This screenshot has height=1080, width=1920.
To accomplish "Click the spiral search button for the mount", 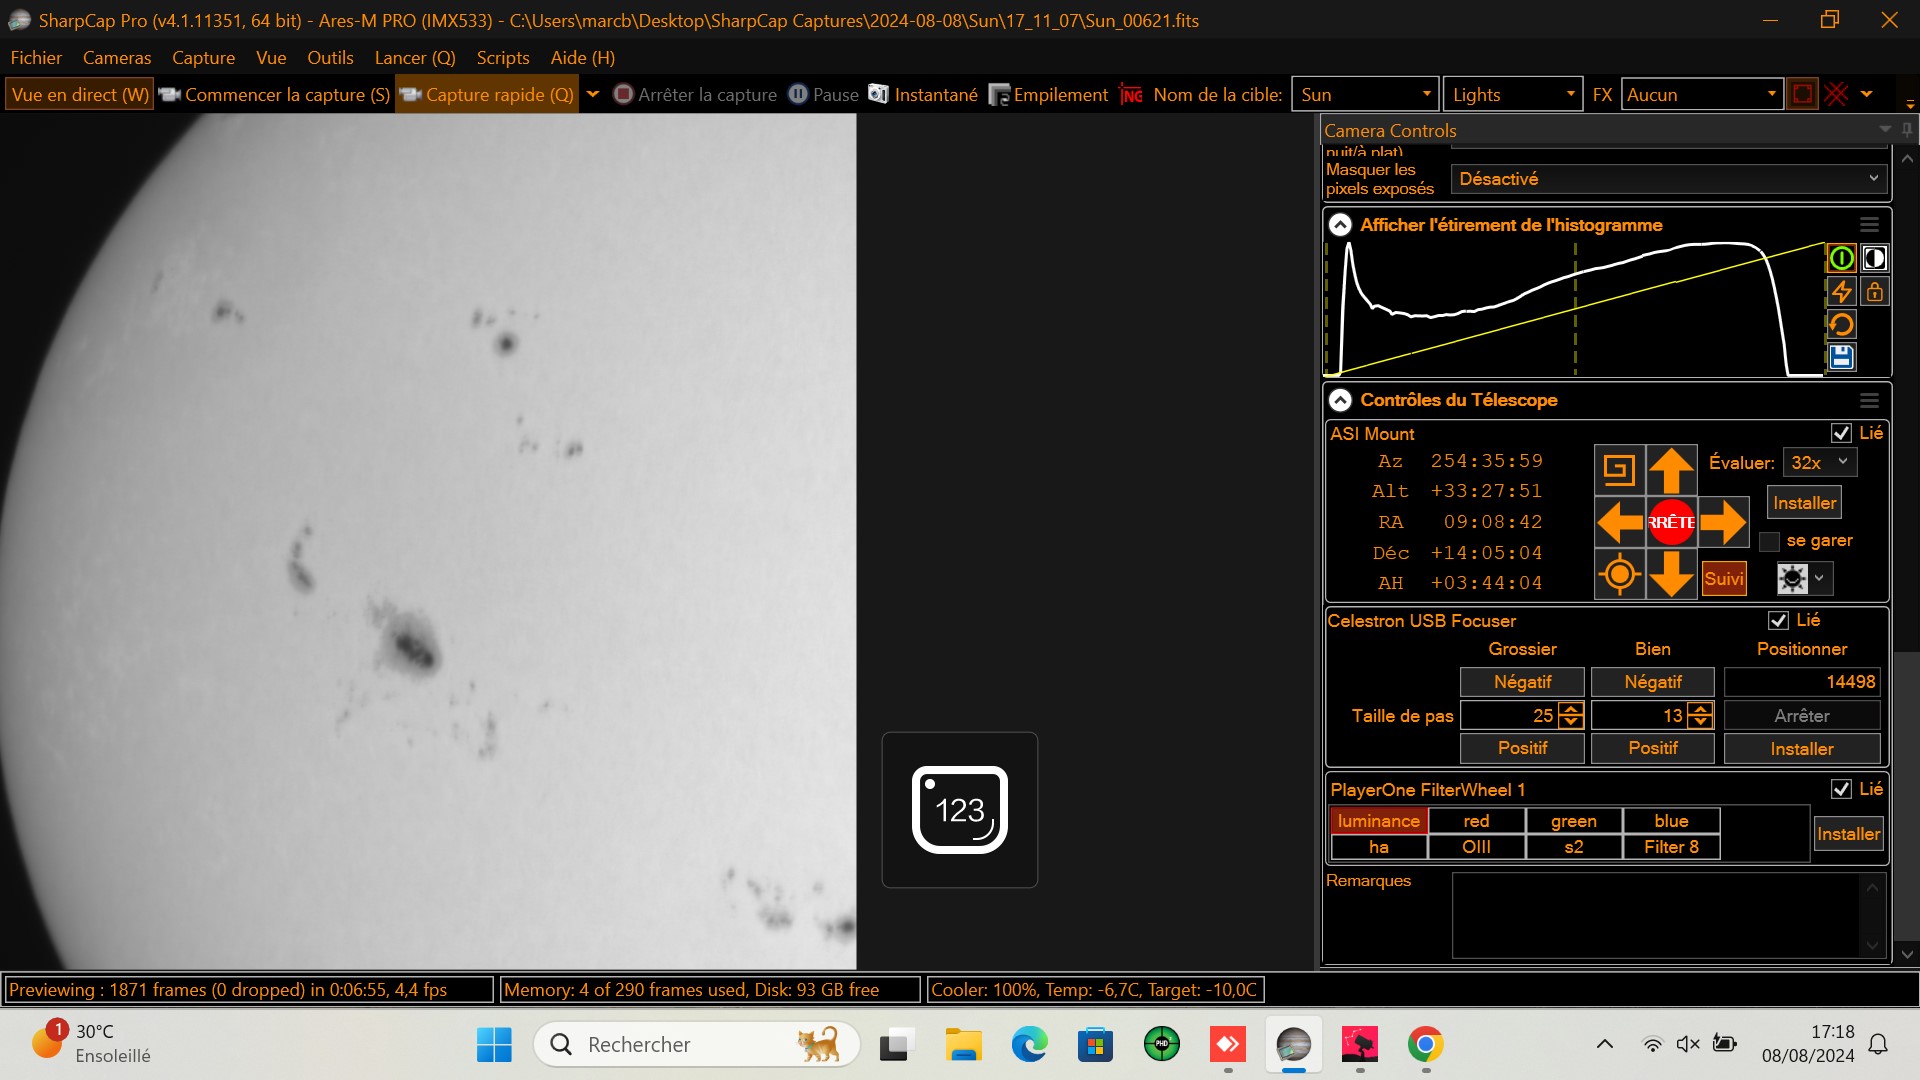I will click(1619, 470).
